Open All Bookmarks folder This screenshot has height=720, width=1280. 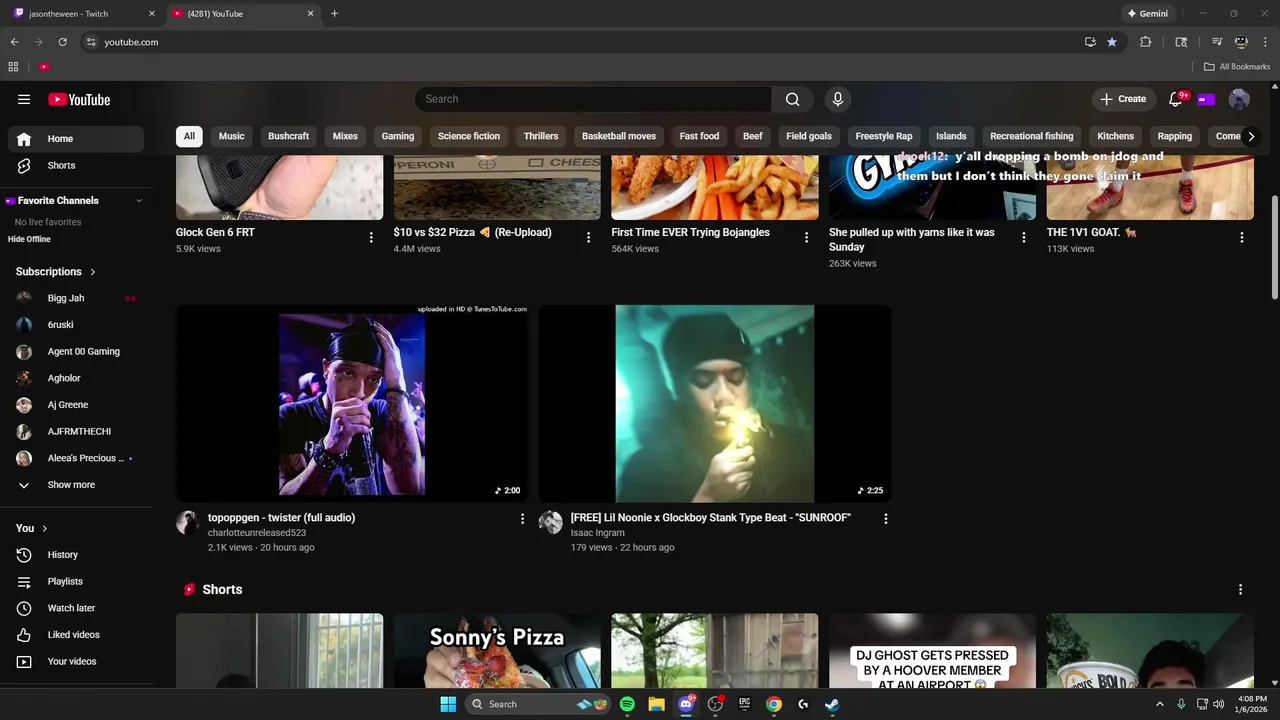click(x=1237, y=67)
